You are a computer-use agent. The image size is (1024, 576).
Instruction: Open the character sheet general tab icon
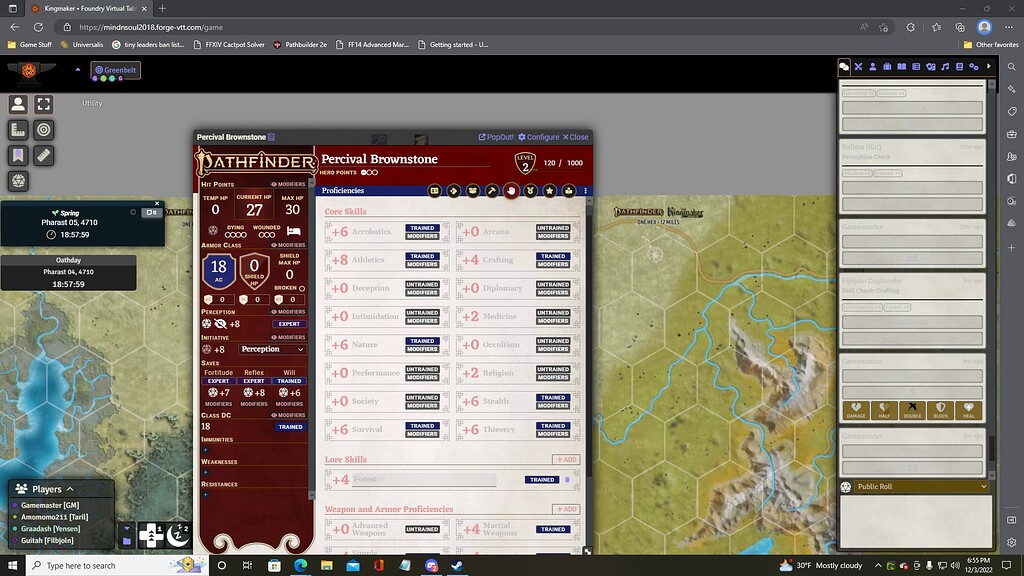[x=434, y=191]
